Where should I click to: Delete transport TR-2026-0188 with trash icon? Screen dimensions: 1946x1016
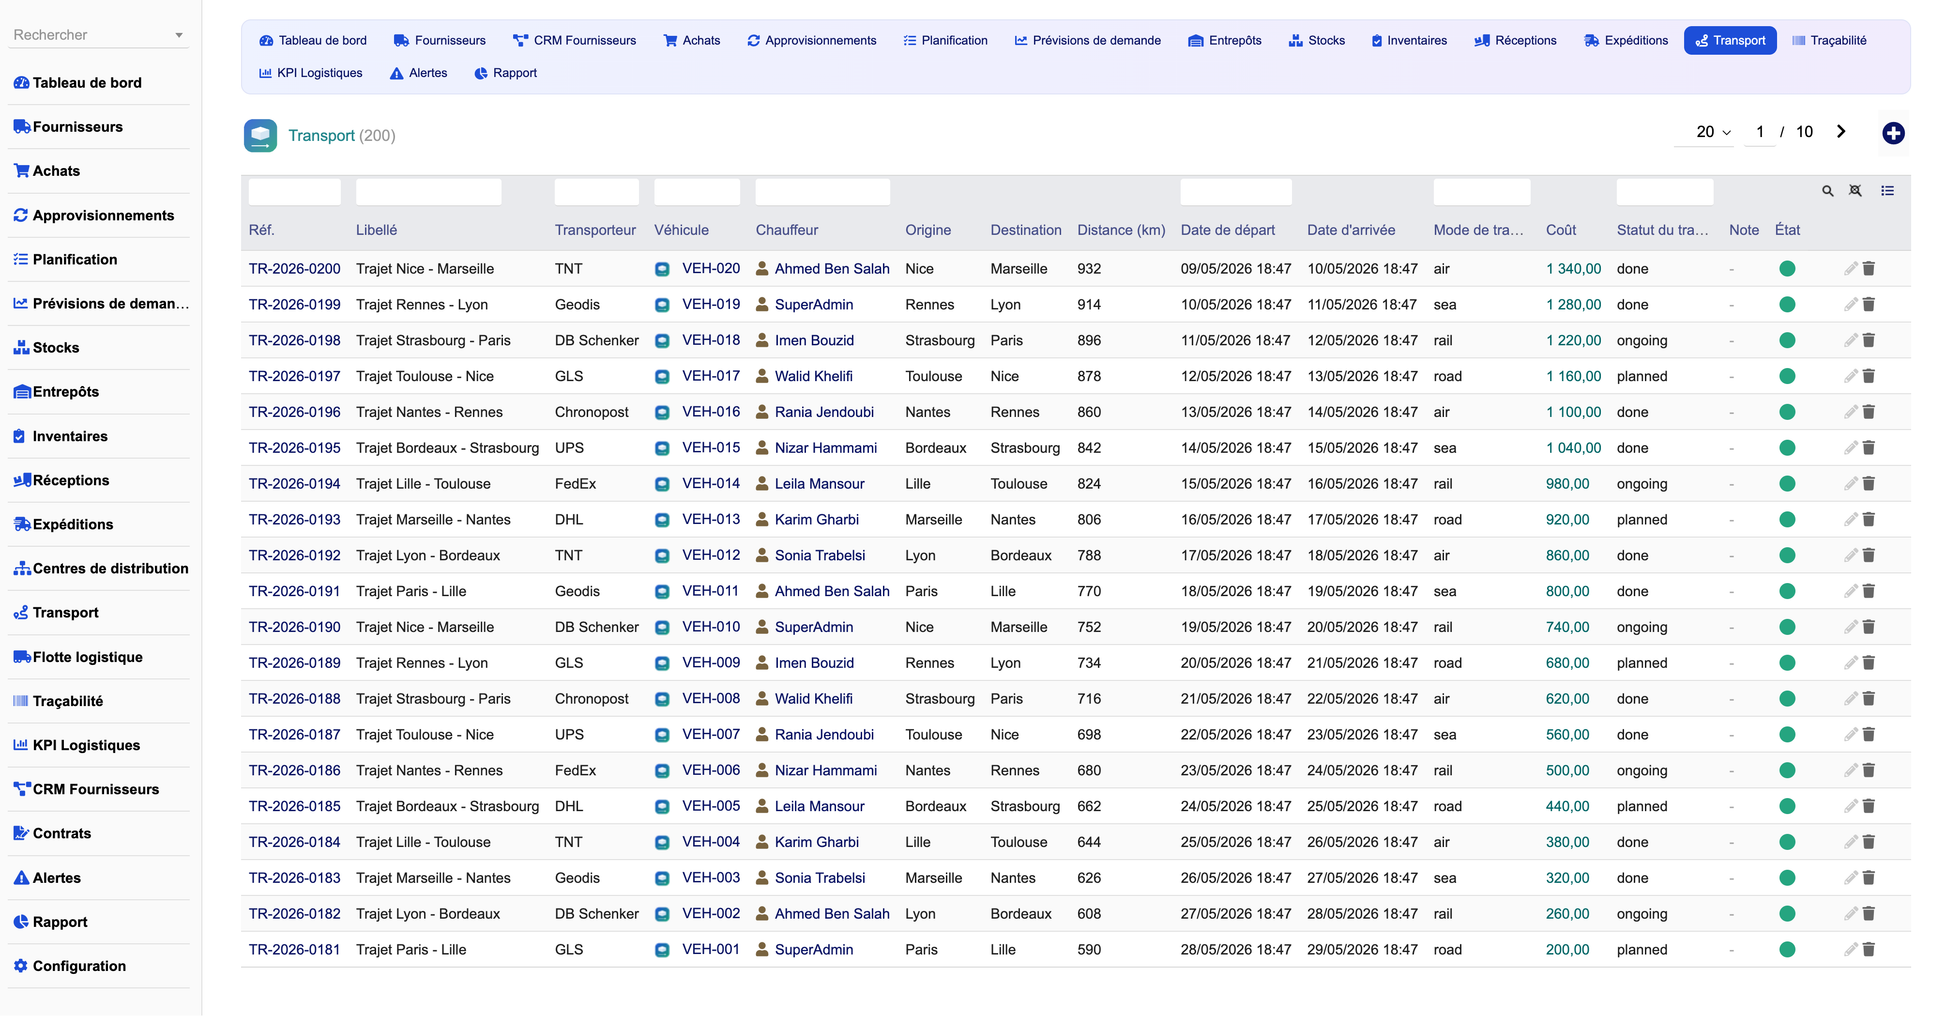pos(1868,699)
